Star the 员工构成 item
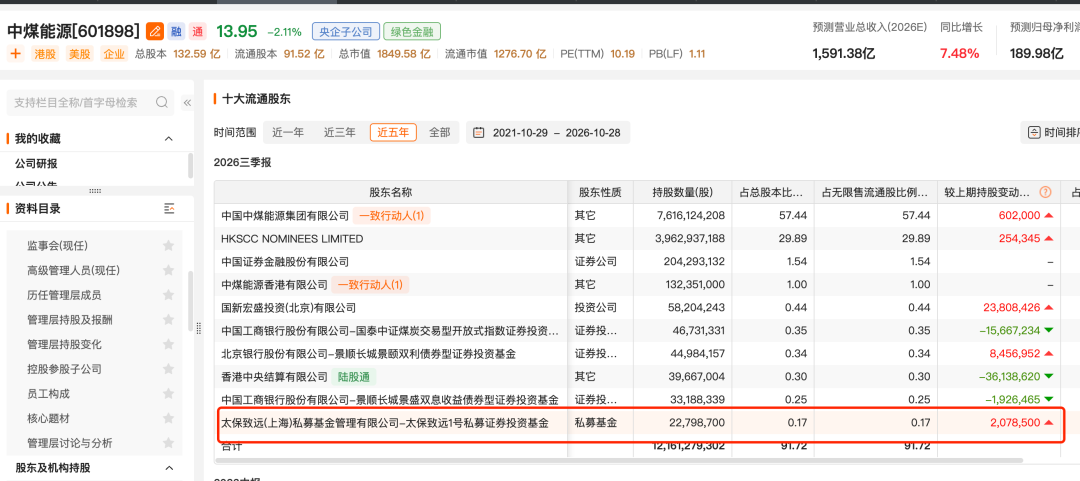The height and width of the screenshot is (481, 1080). (x=168, y=393)
